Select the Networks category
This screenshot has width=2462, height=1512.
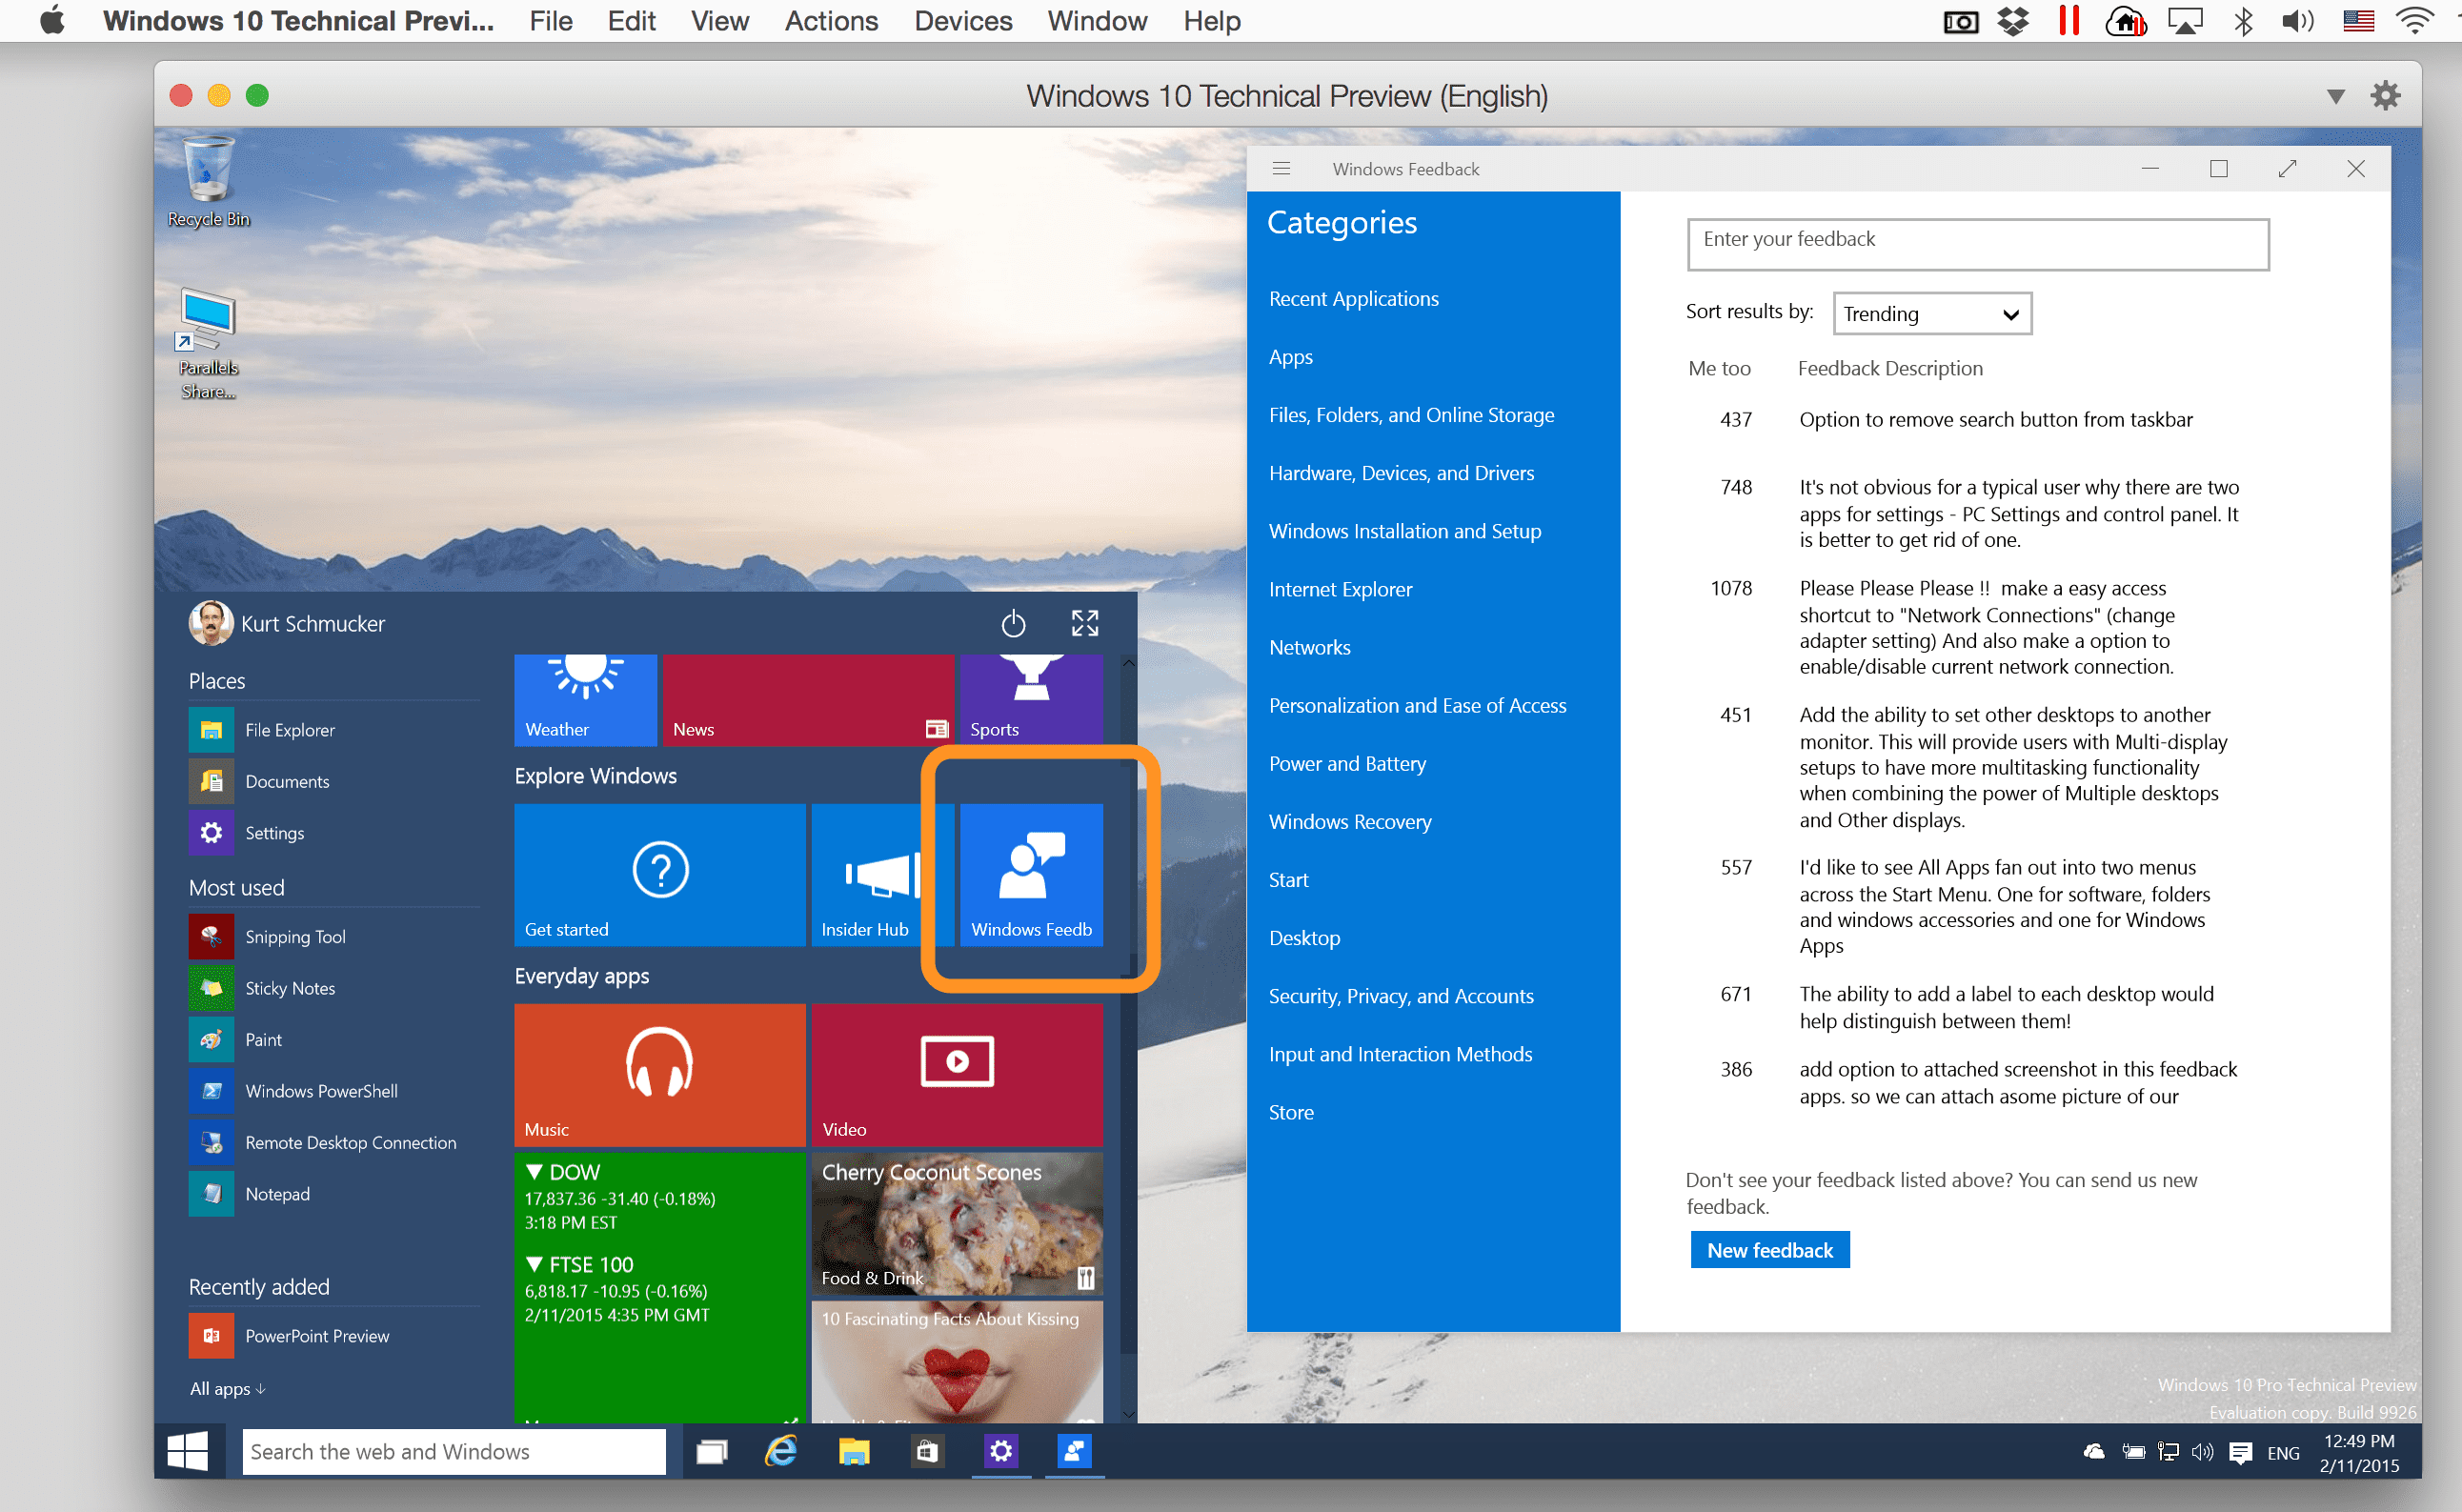(x=1309, y=647)
